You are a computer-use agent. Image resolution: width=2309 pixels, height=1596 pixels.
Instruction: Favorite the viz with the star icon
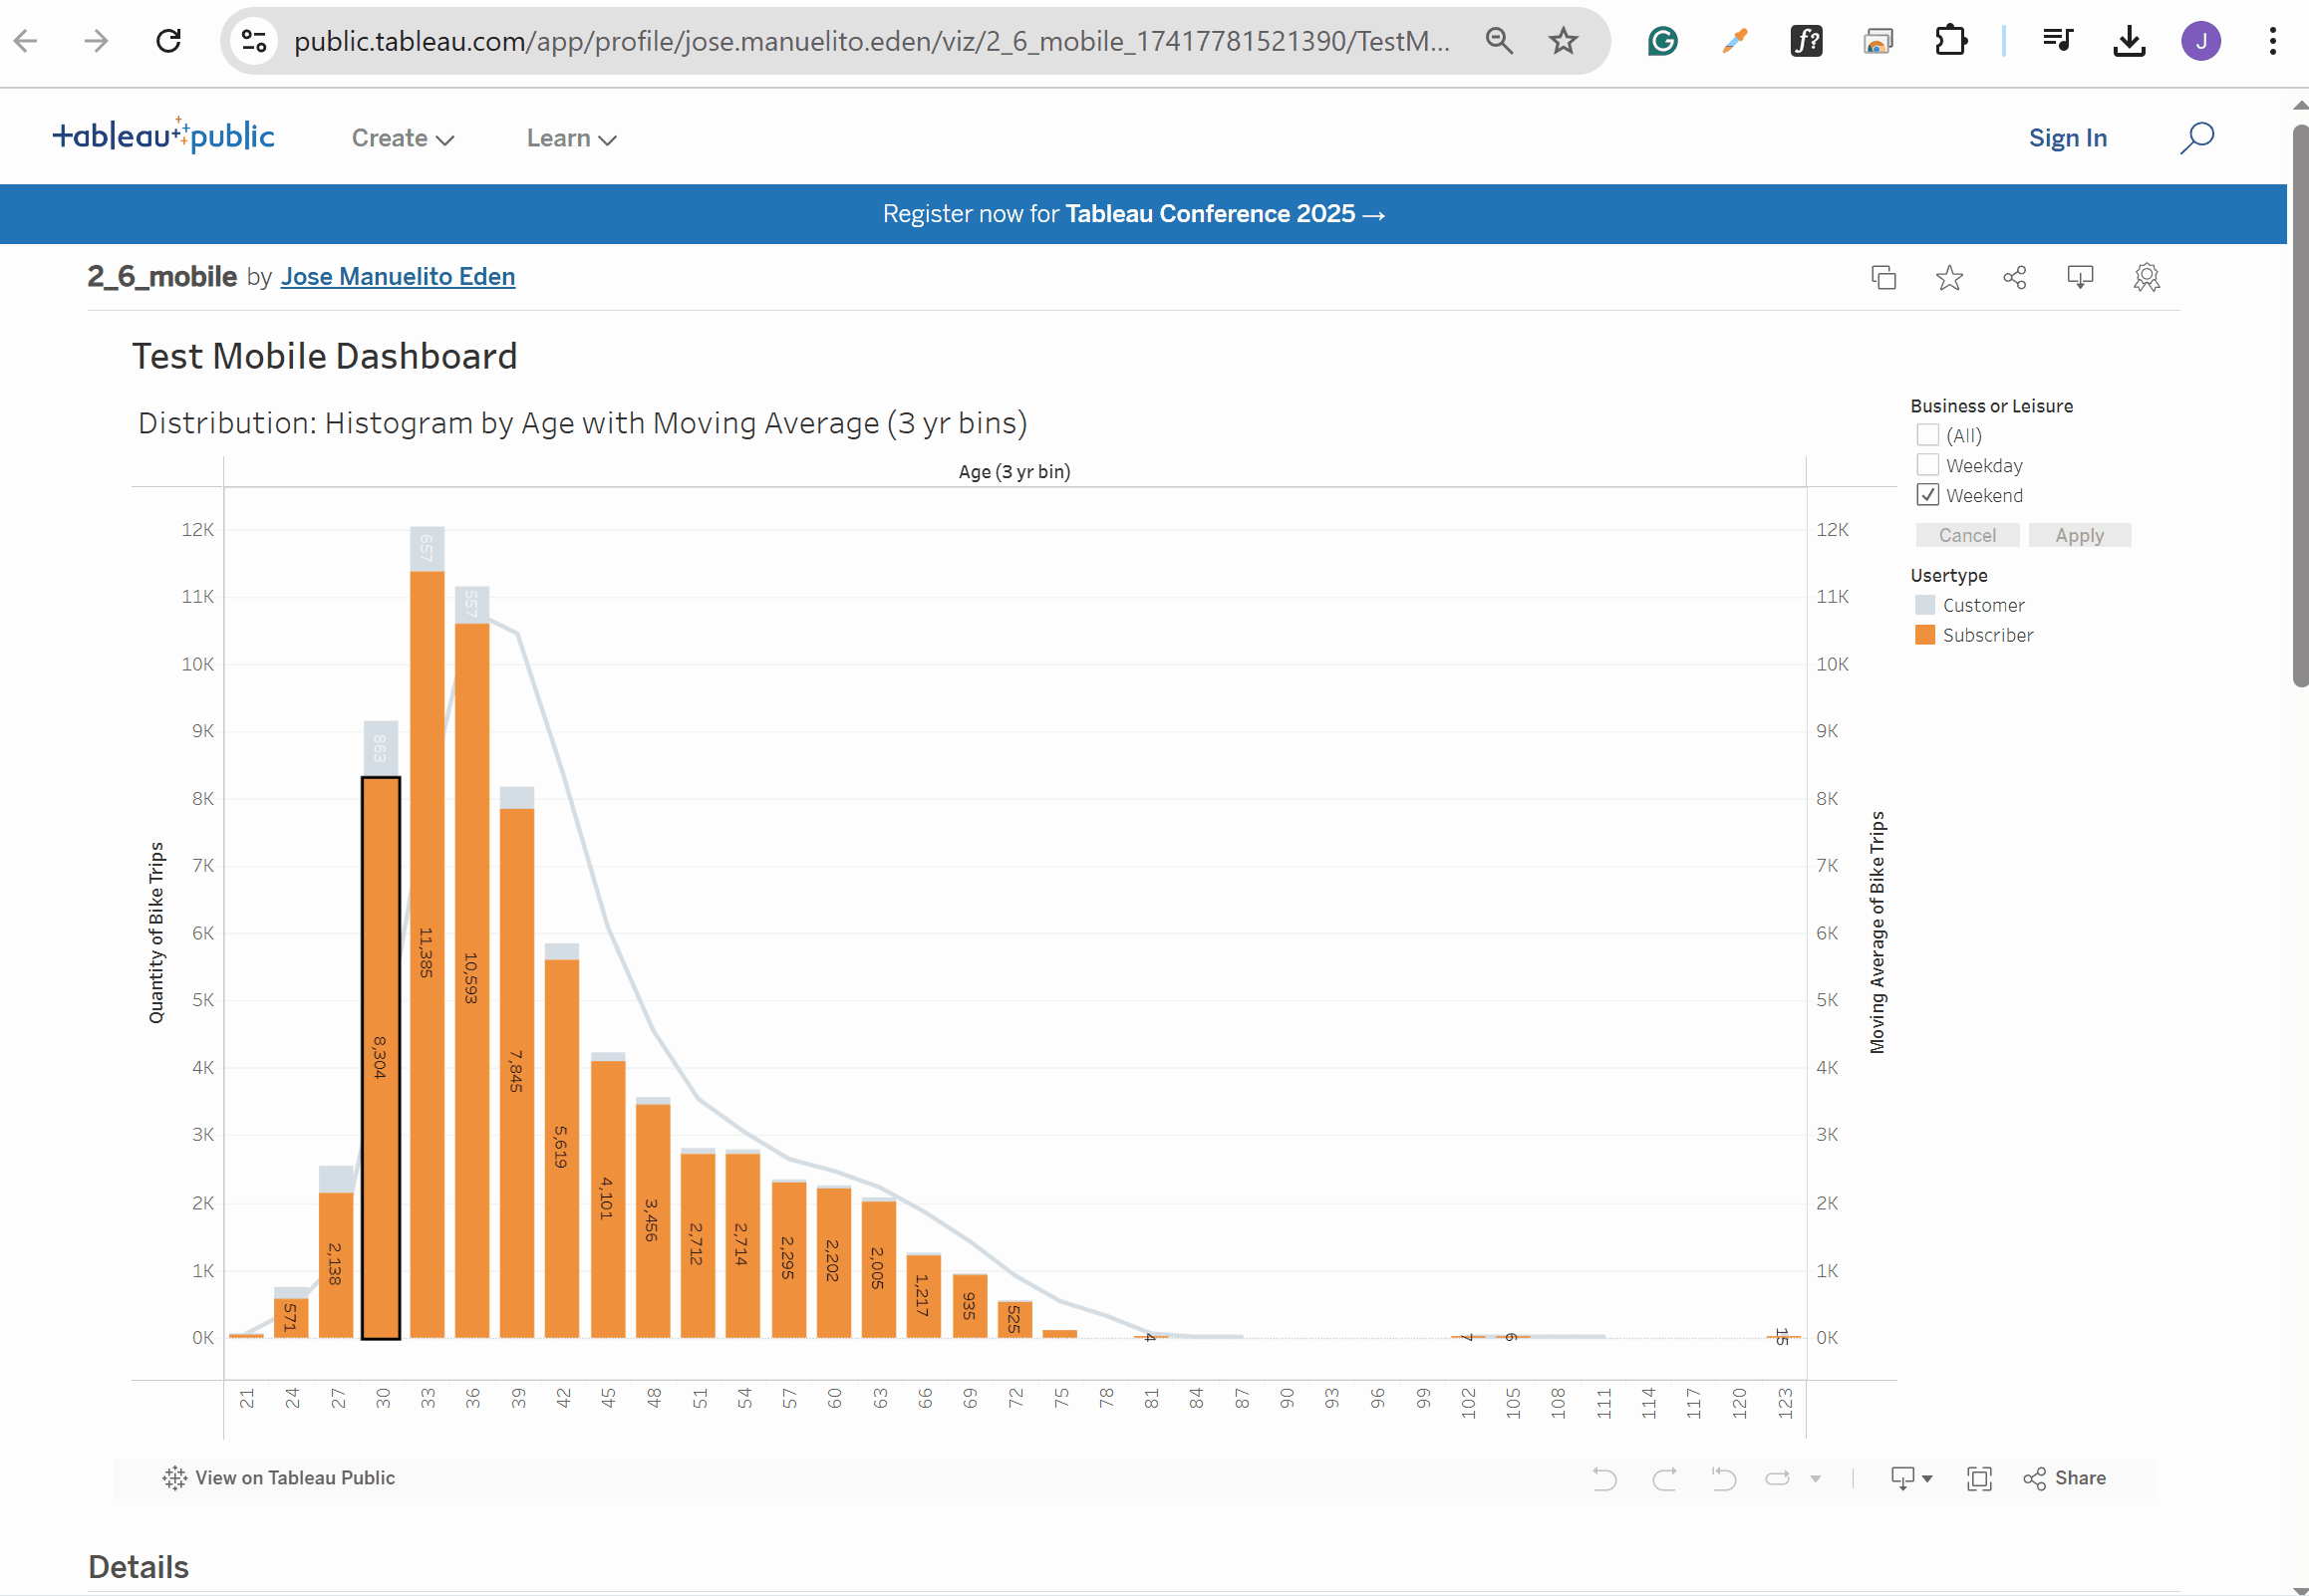click(1949, 277)
